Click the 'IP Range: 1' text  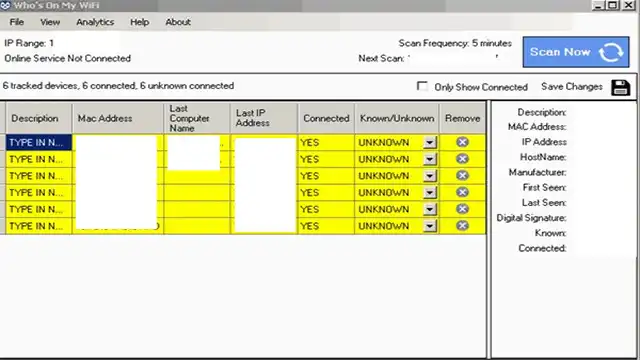pos(29,43)
